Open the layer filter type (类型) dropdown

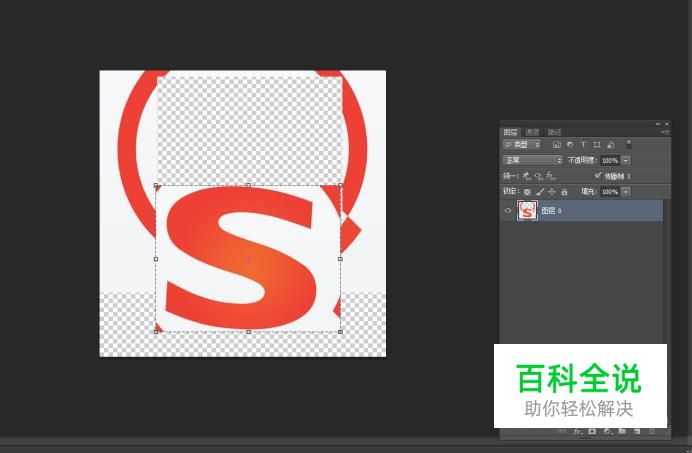(x=522, y=144)
